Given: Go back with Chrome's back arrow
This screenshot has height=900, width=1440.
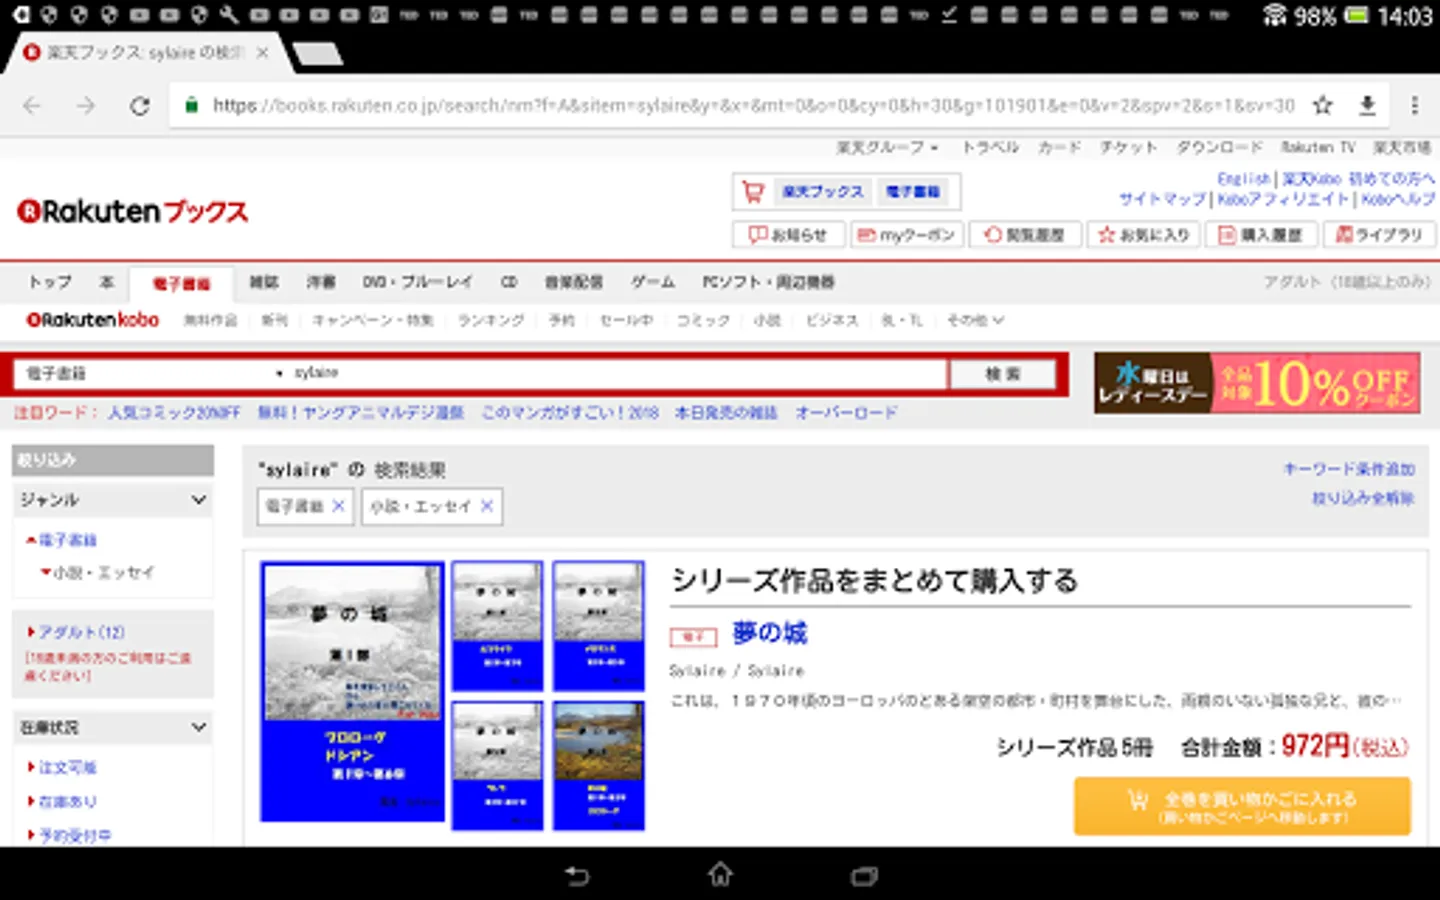Looking at the screenshot, I should (33, 106).
